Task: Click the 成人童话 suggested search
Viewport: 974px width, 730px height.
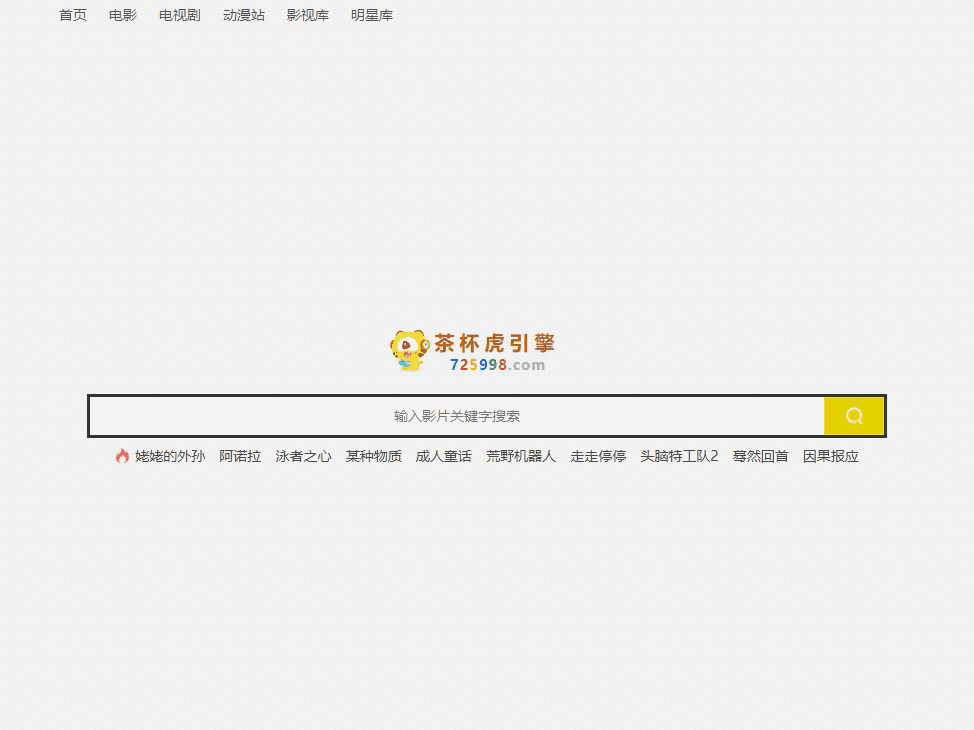Action: [444, 456]
